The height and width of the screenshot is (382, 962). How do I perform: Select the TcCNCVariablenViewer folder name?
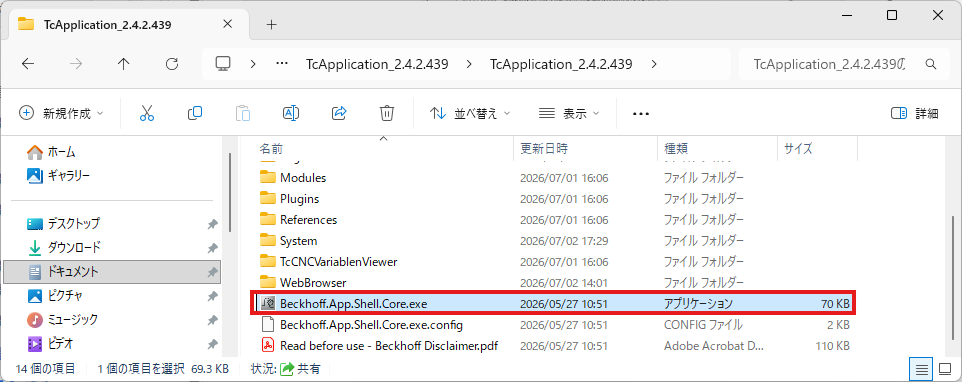point(339,262)
